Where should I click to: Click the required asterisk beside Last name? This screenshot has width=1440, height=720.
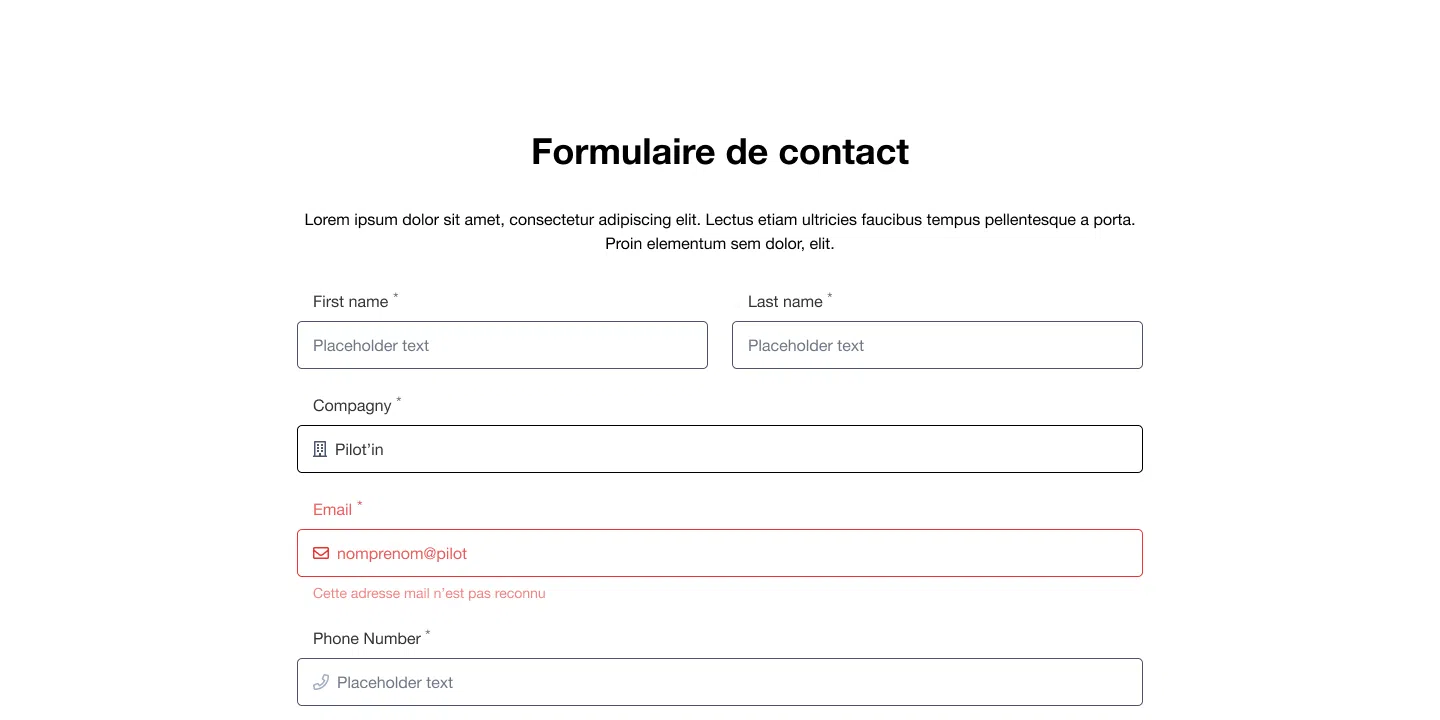point(830,296)
